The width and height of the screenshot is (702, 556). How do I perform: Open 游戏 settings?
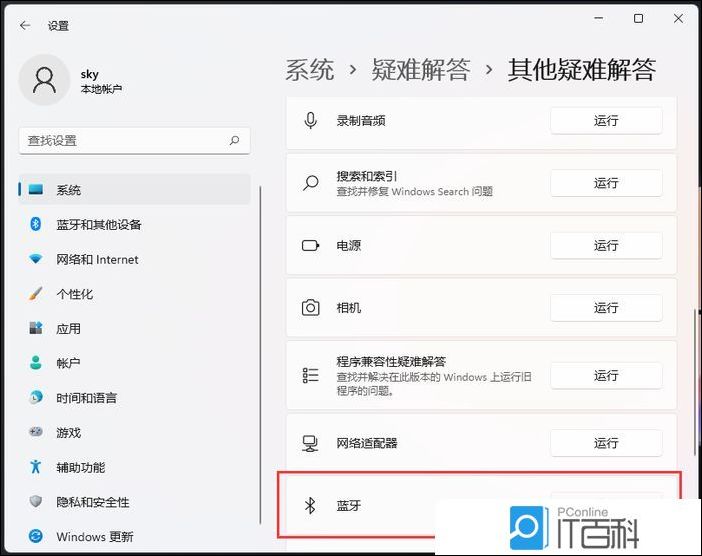point(134,432)
